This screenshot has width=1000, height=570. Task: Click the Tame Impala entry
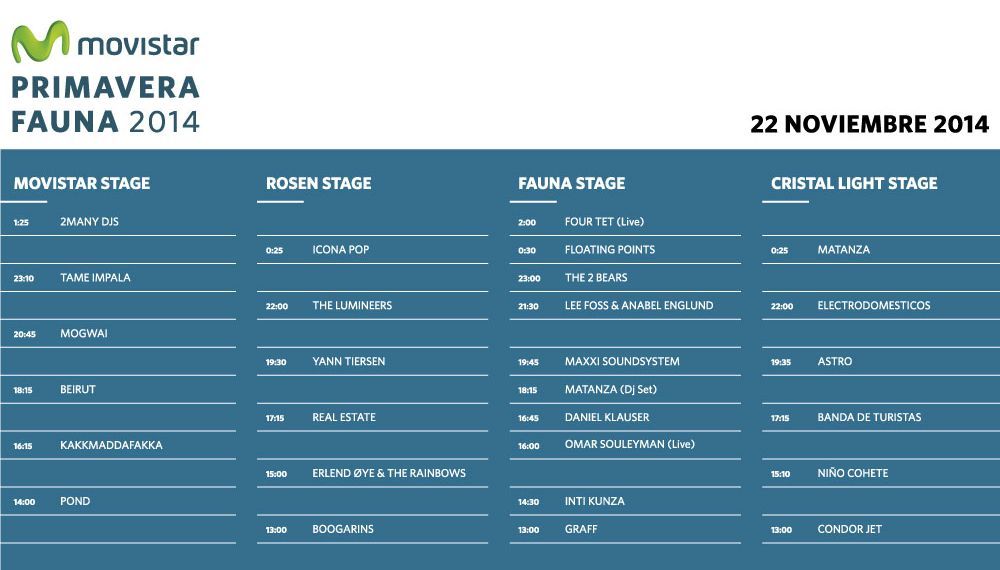point(95,278)
